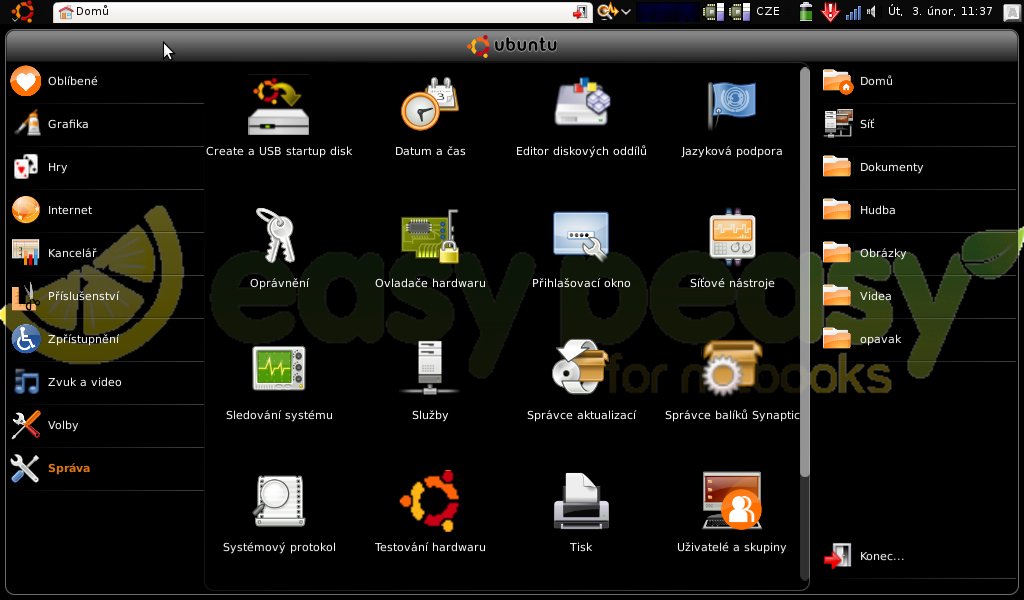Switch to the Internet category
Image resolution: width=1024 pixels, height=600 pixels.
coord(106,210)
